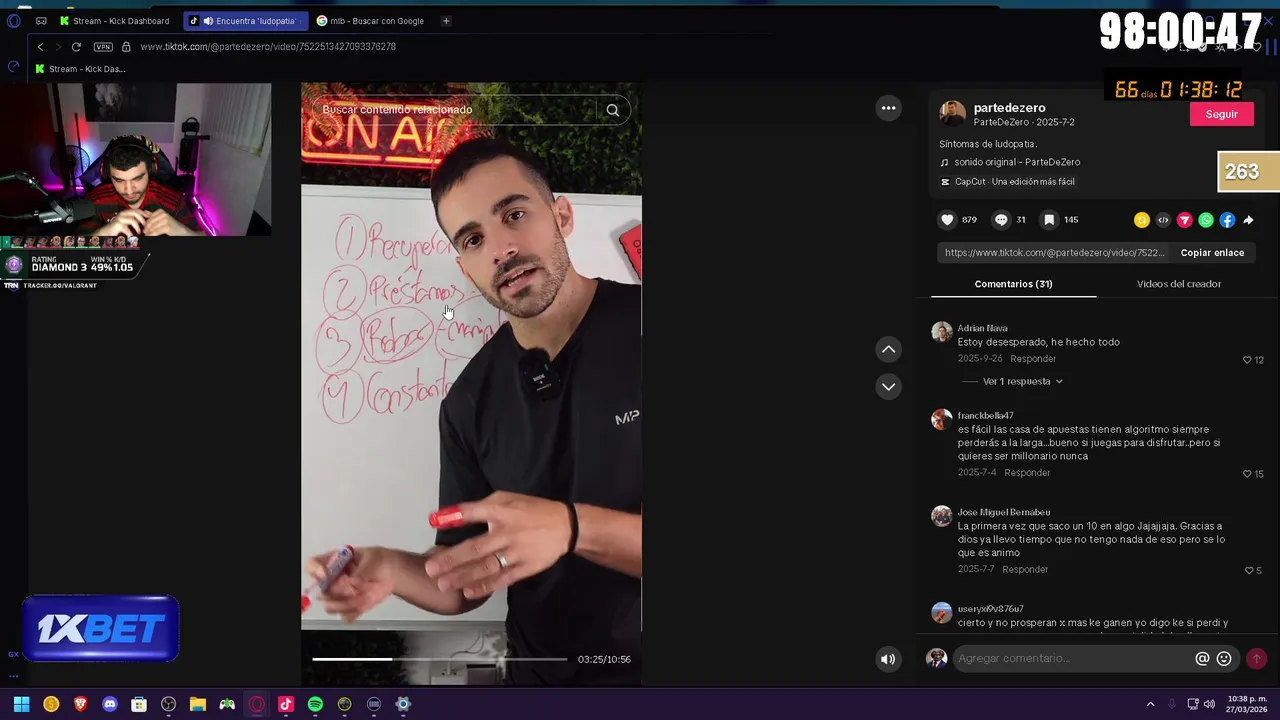Open franckbella47's profile picture
The width and height of the screenshot is (1280, 720).
[x=941, y=420]
